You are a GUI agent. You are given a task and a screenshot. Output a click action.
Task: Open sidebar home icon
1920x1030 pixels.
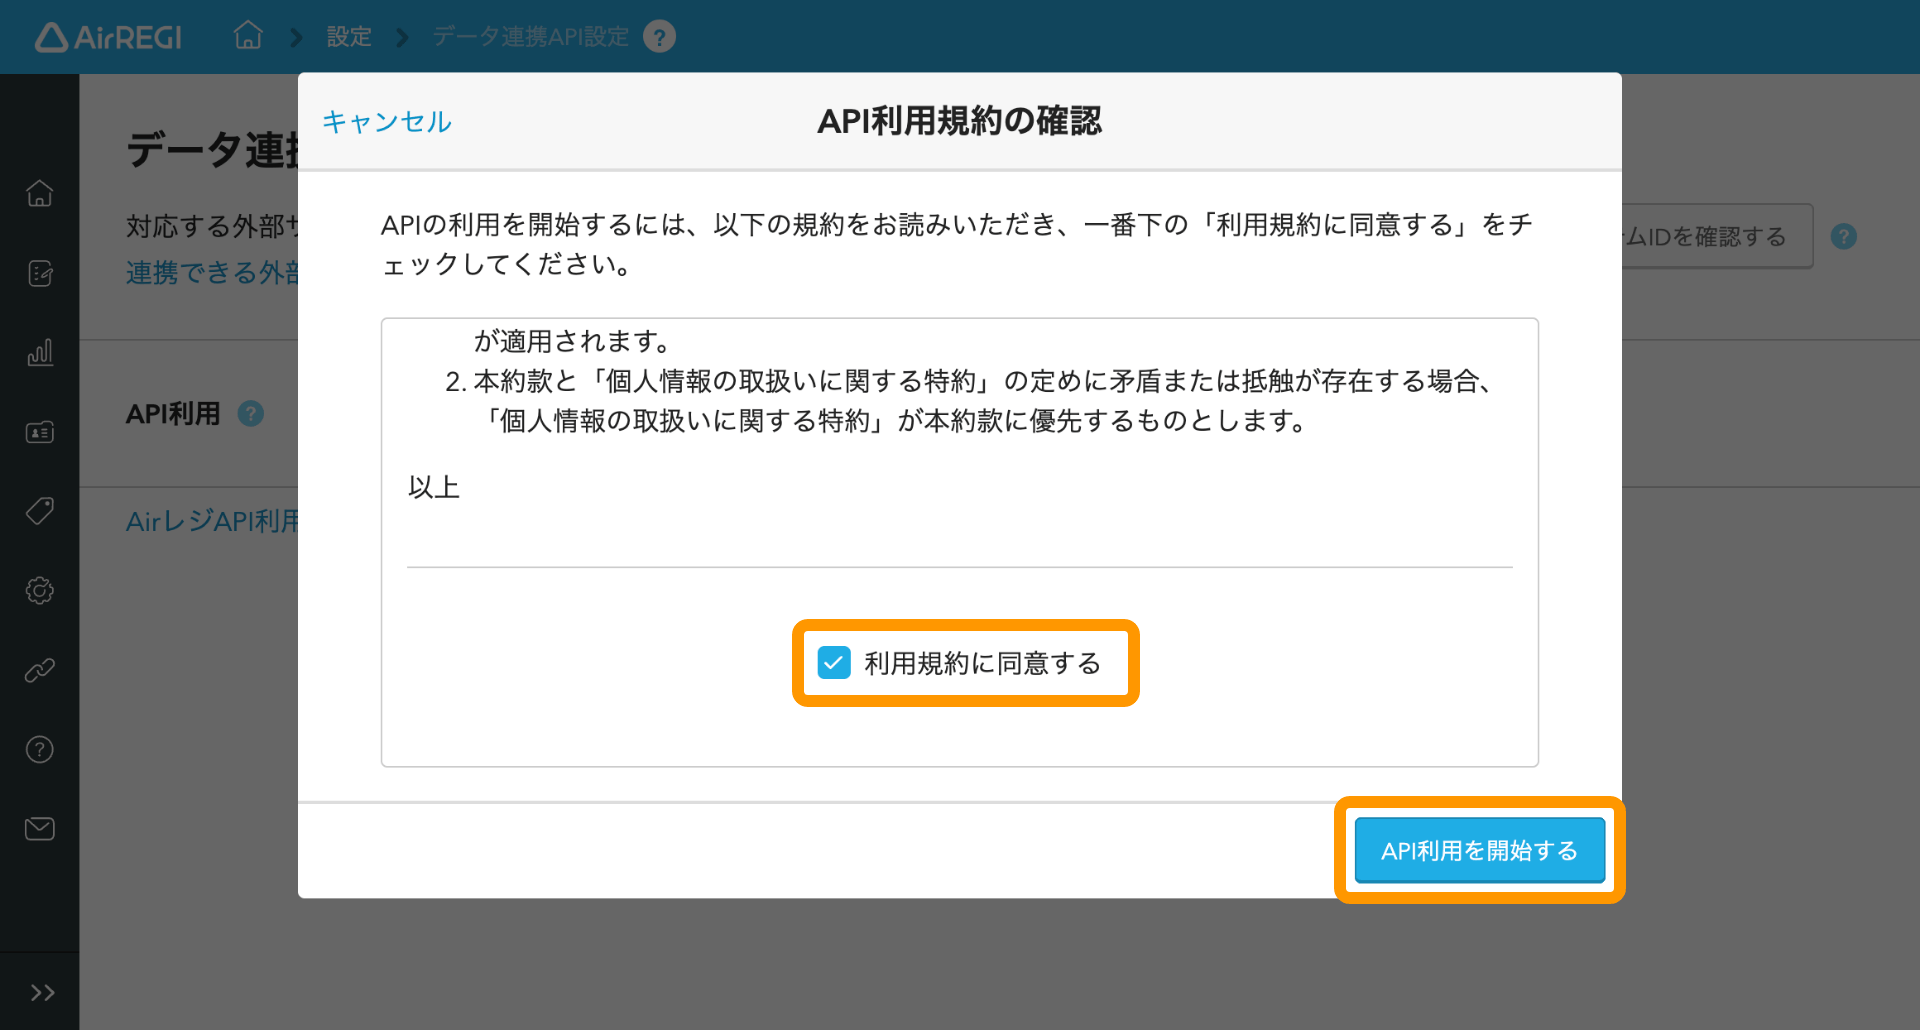point(40,193)
